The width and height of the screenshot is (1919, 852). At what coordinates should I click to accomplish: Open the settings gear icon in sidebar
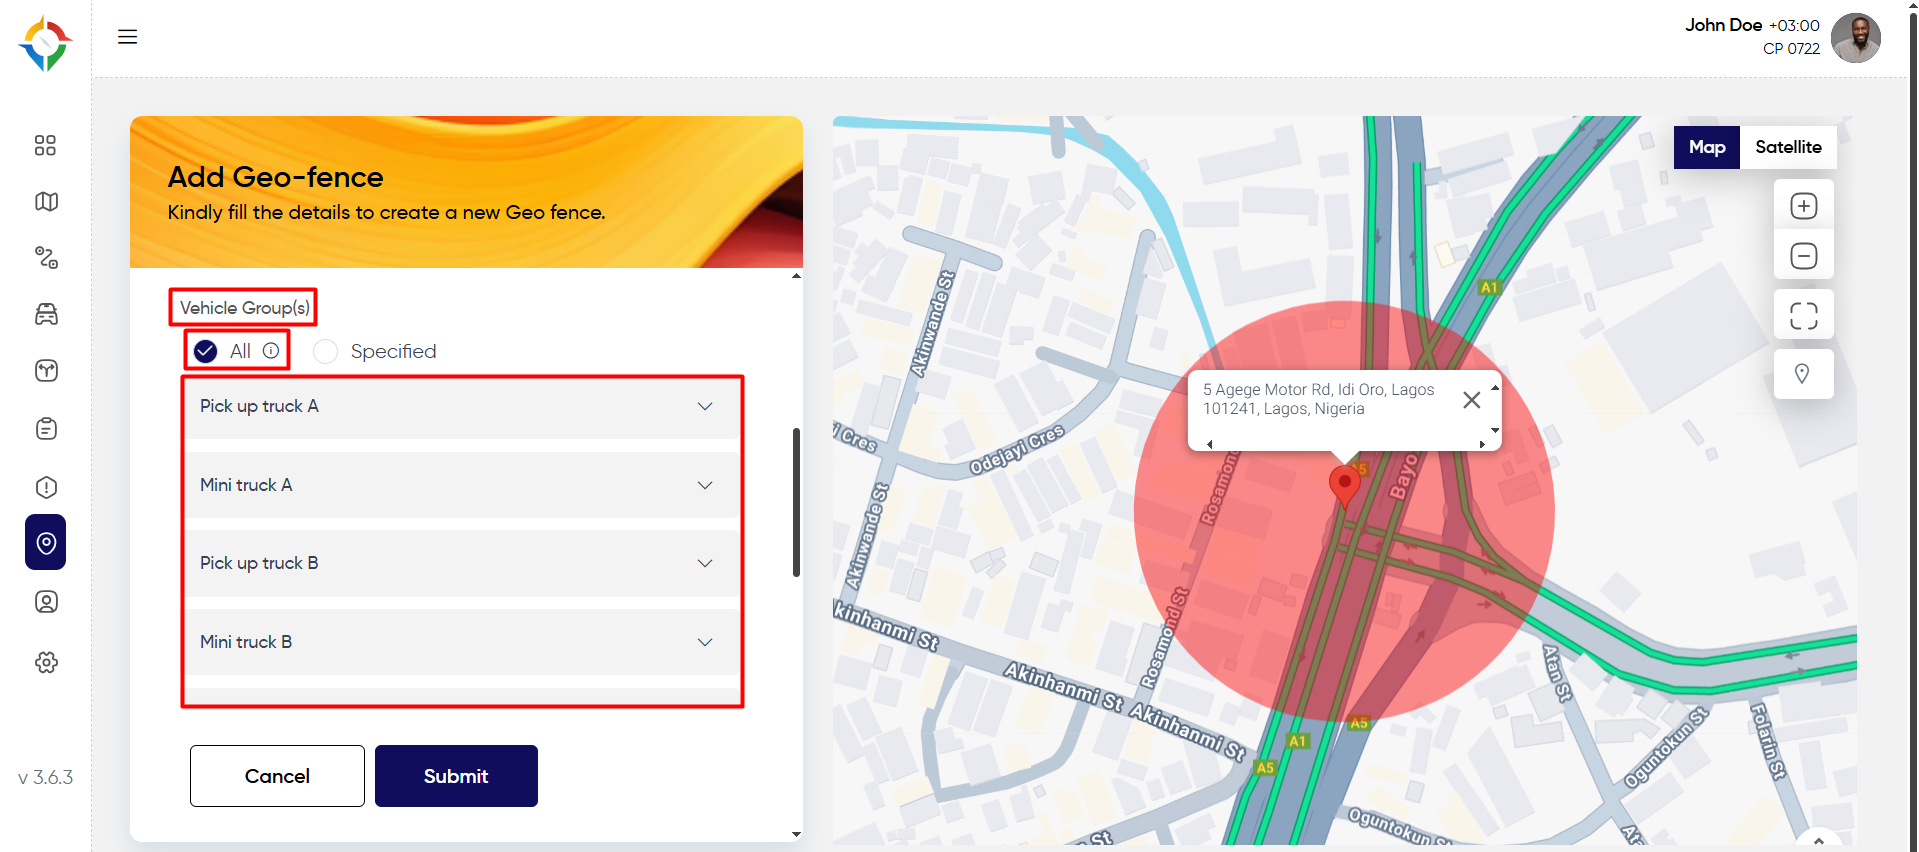pos(46,662)
